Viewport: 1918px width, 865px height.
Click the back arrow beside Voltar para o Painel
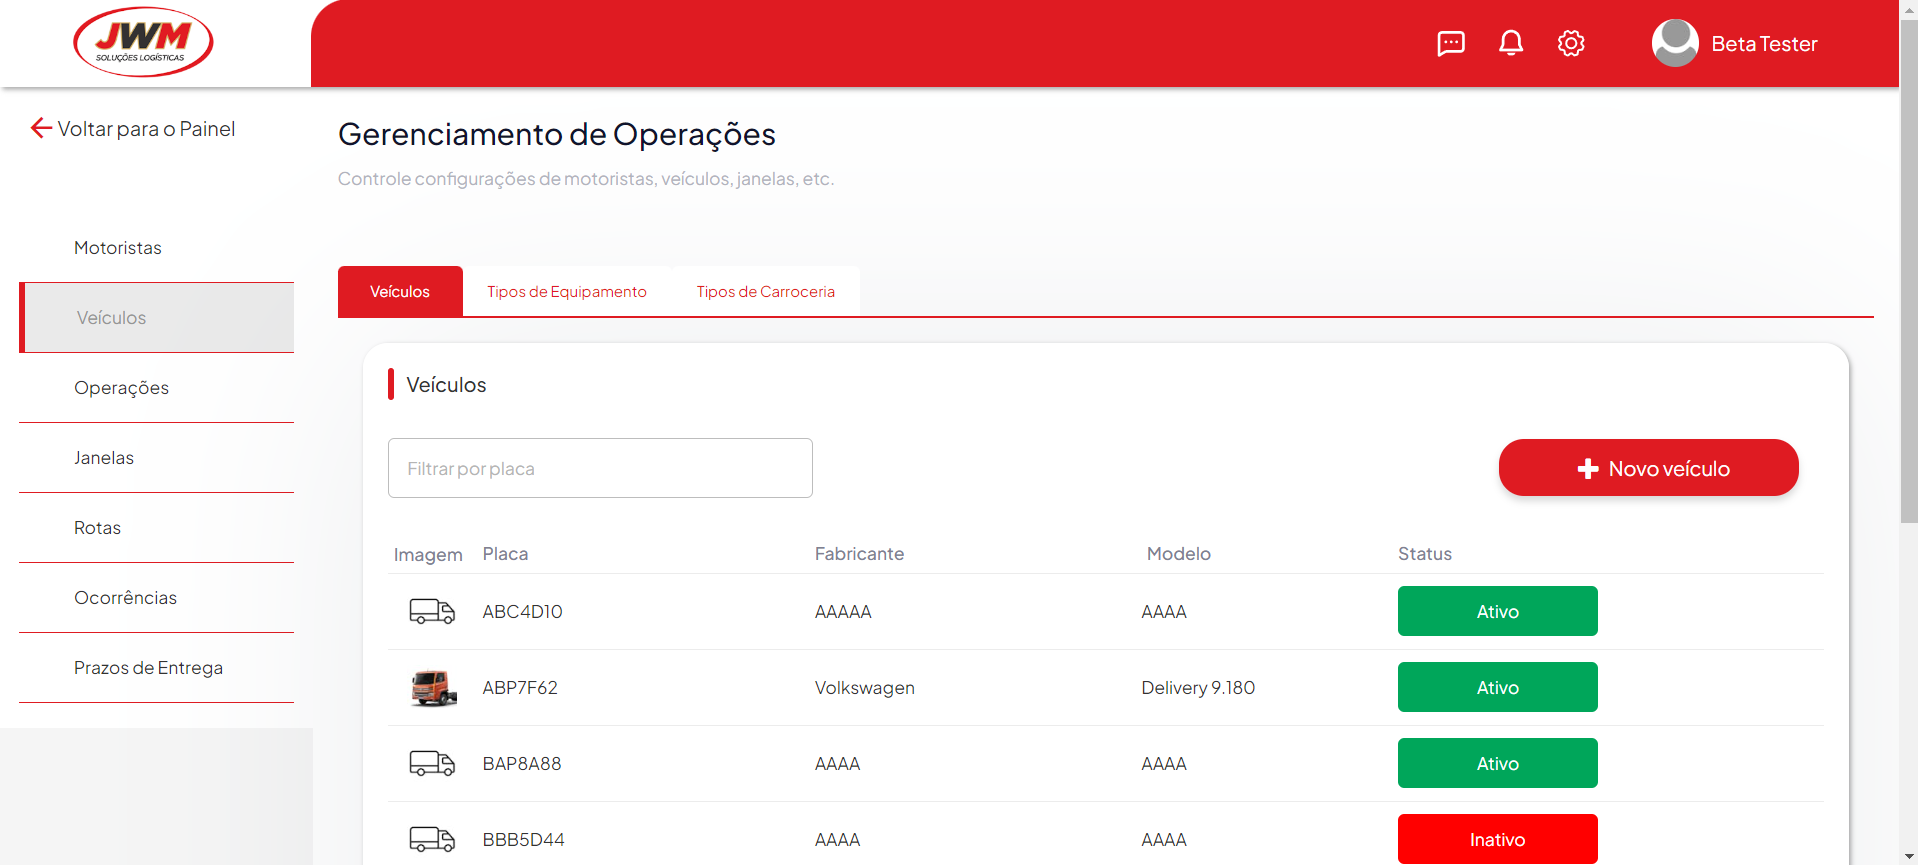tap(41, 128)
